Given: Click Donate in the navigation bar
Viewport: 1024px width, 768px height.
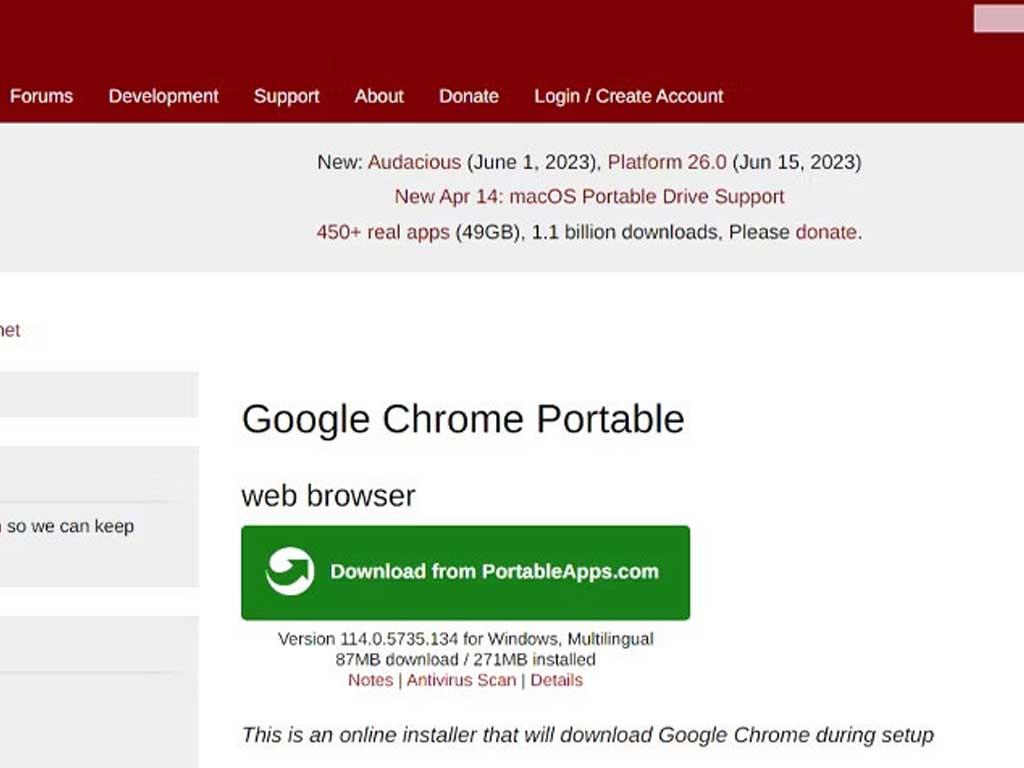Looking at the screenshot, I should pyautogui.click(x=468, y=96).
